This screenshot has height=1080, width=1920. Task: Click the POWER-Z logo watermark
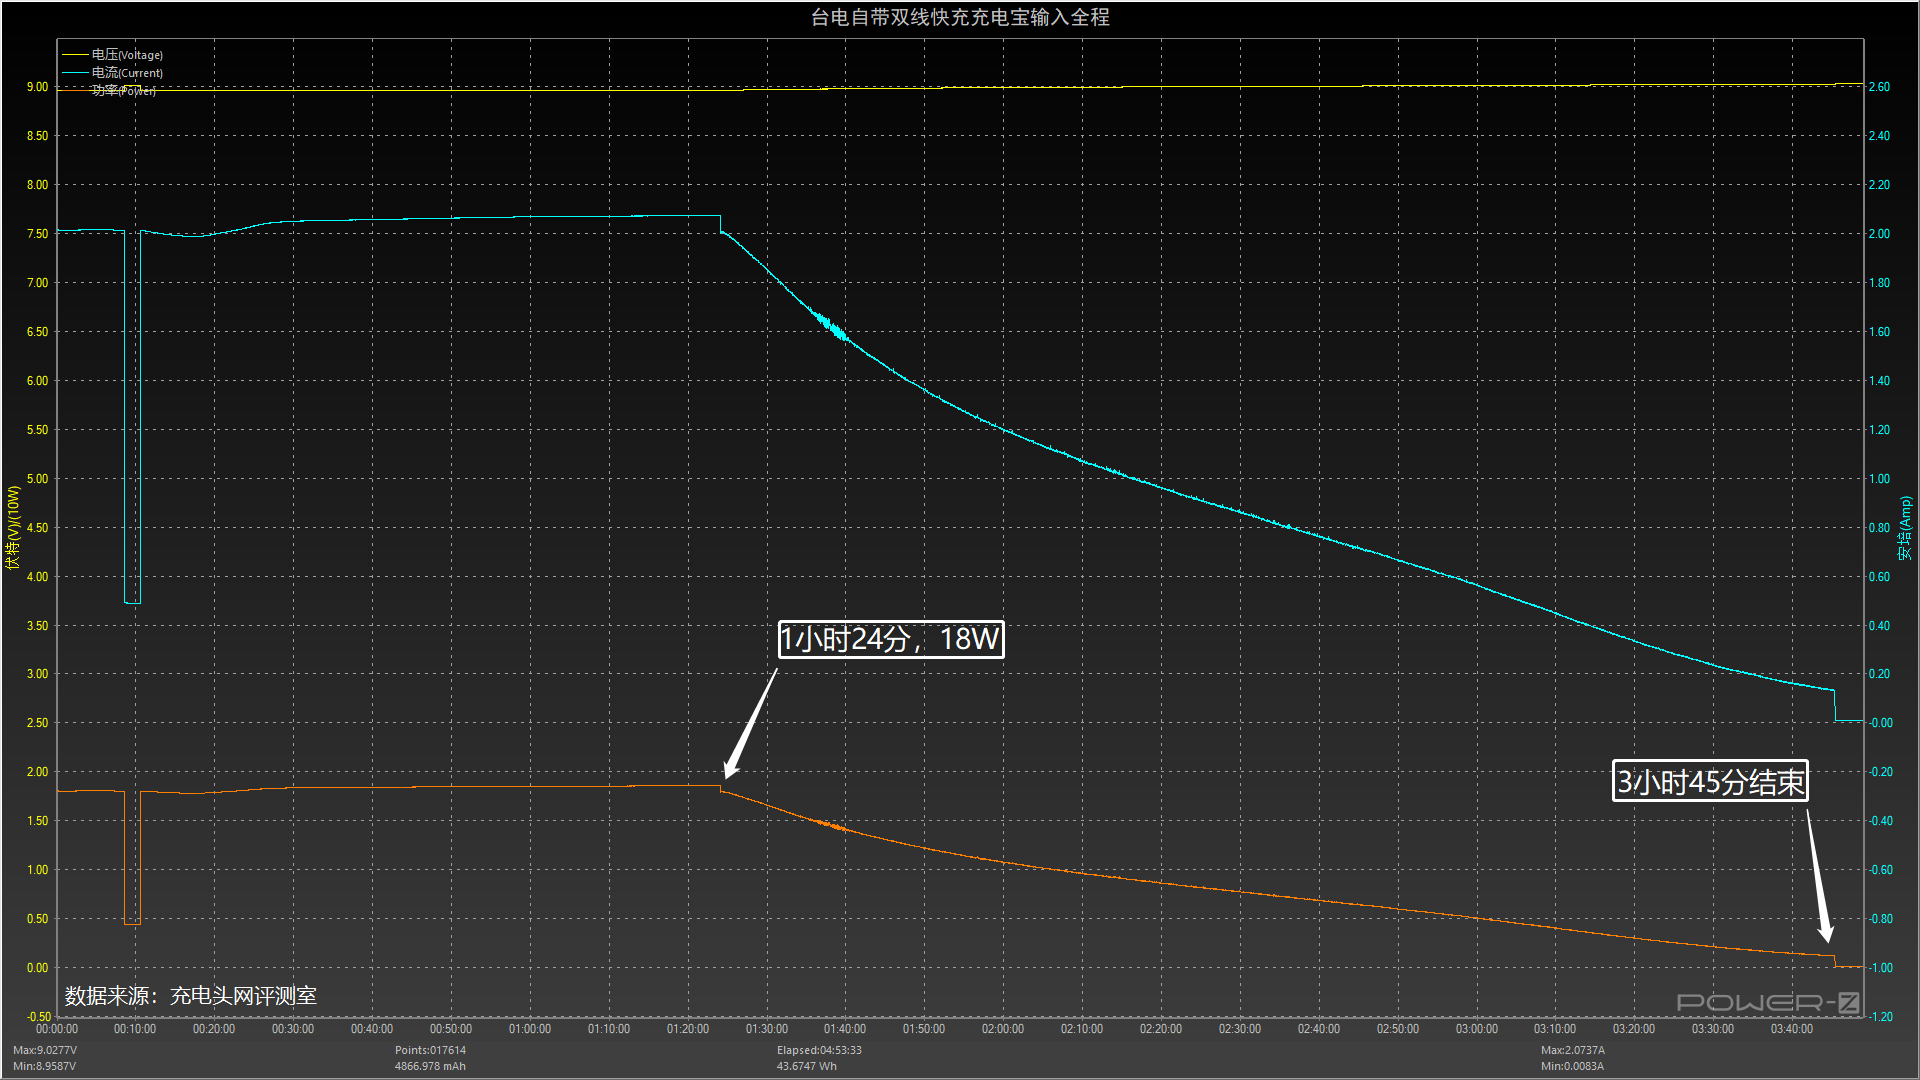point(1767,1002)
